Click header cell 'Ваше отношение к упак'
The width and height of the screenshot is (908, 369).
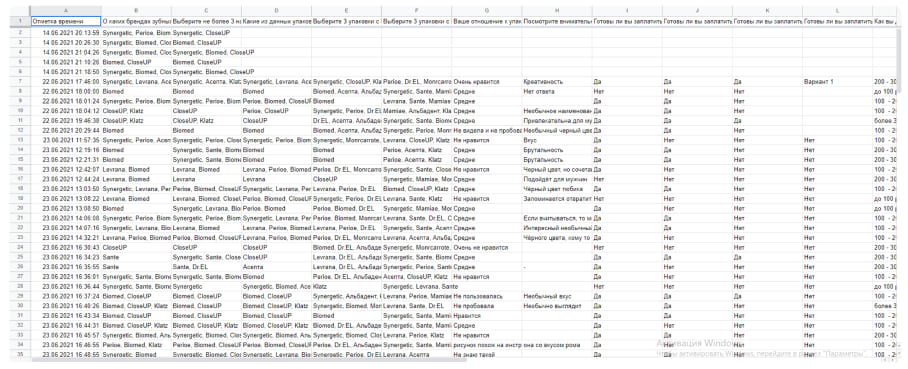(x=486, y=21)
